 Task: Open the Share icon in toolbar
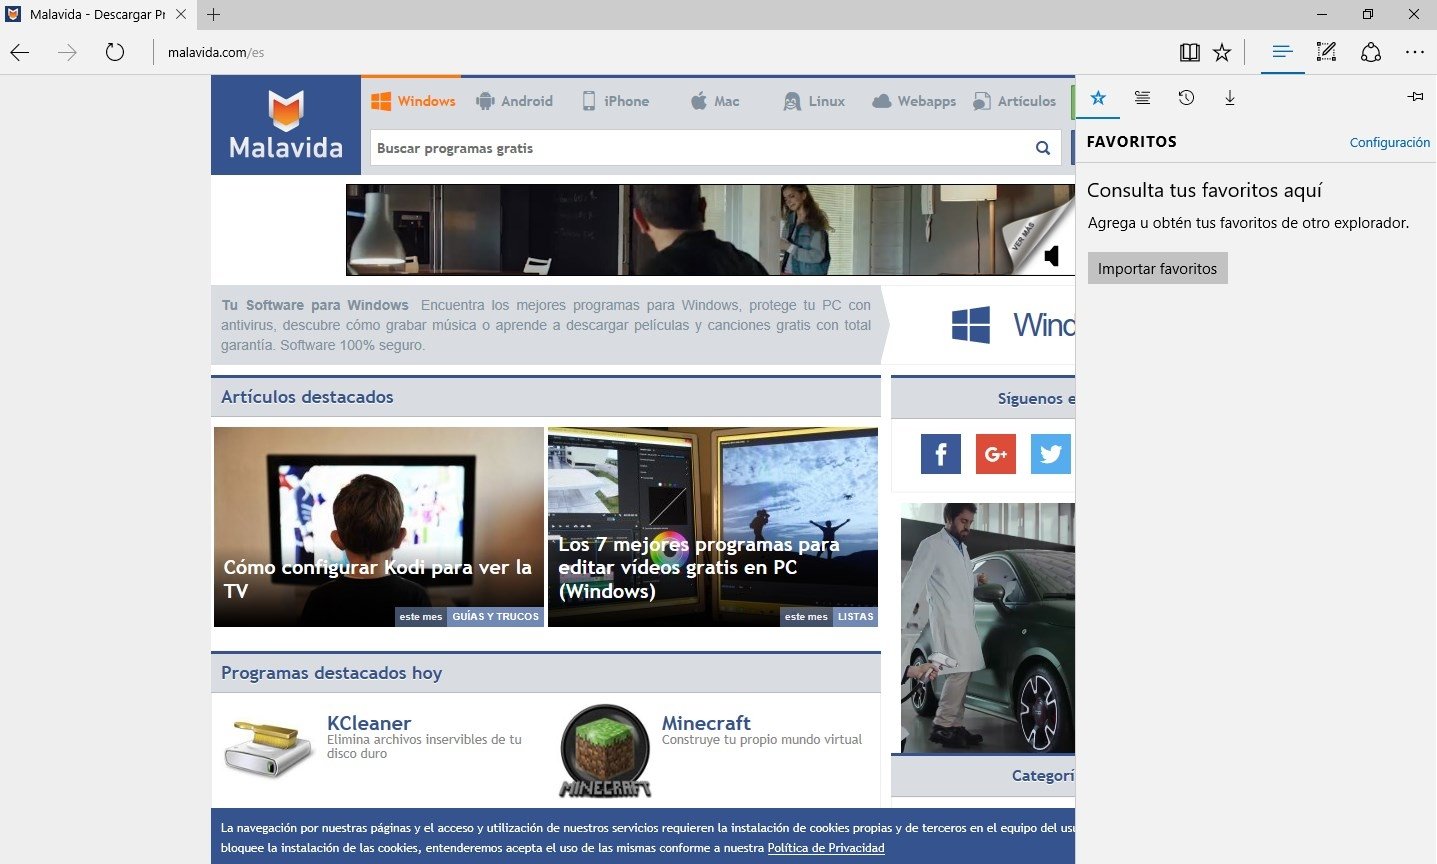(1371, 52)
